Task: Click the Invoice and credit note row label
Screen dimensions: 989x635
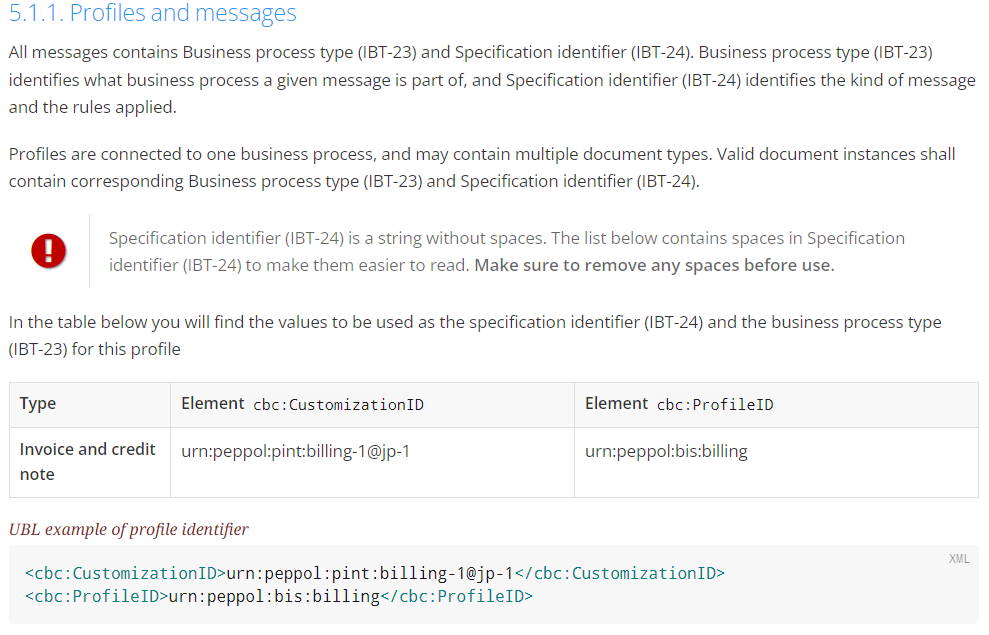Action: [87, 462]
